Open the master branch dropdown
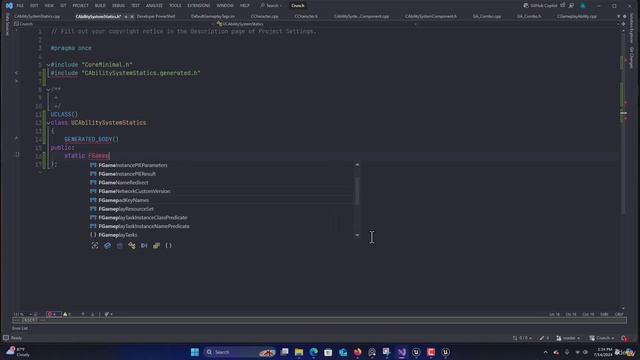640x360 pixels. pyautogui.click(x=568, y=338)
